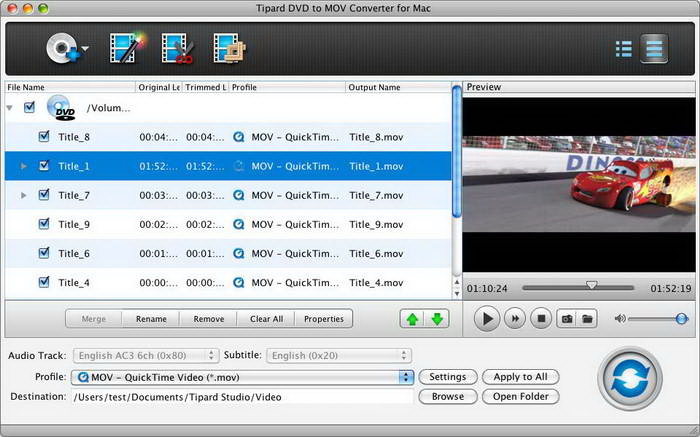Click the Output Name column header
This screenshot has height=437, width=700.
point(397,87)
